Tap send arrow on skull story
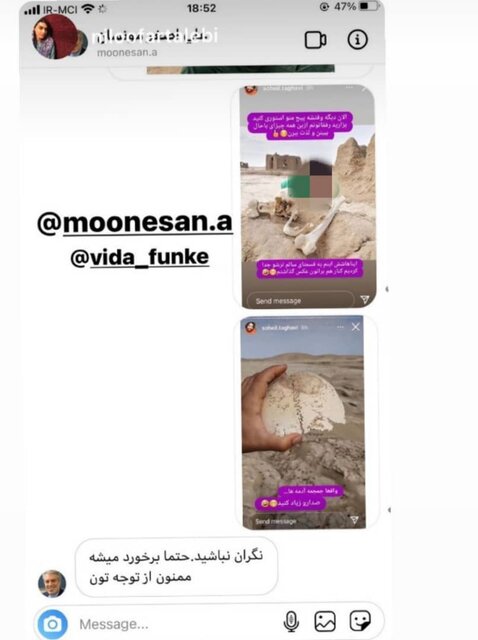Screen dimensions: 478x640 (354, 520)
